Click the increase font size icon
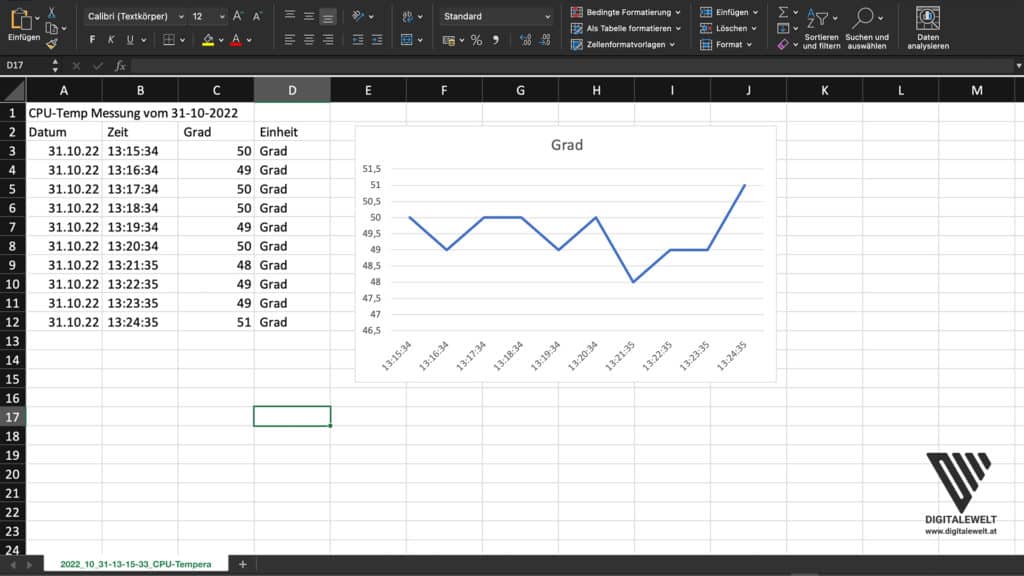This screenshot has height=576, width=1024. [x=238, y=17]
